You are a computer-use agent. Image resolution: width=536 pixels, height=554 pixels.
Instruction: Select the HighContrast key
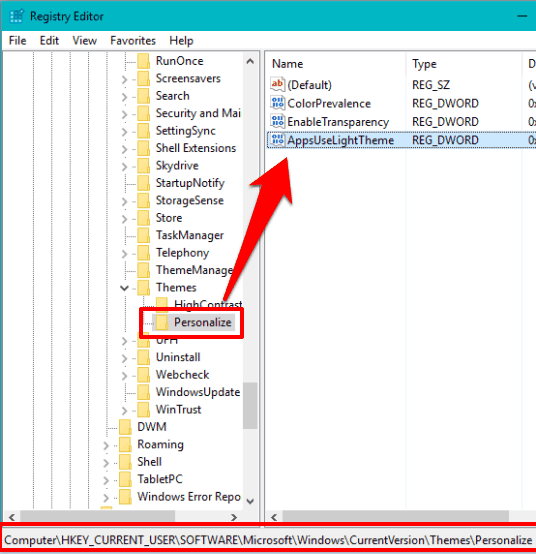click(x=208, y=304)
